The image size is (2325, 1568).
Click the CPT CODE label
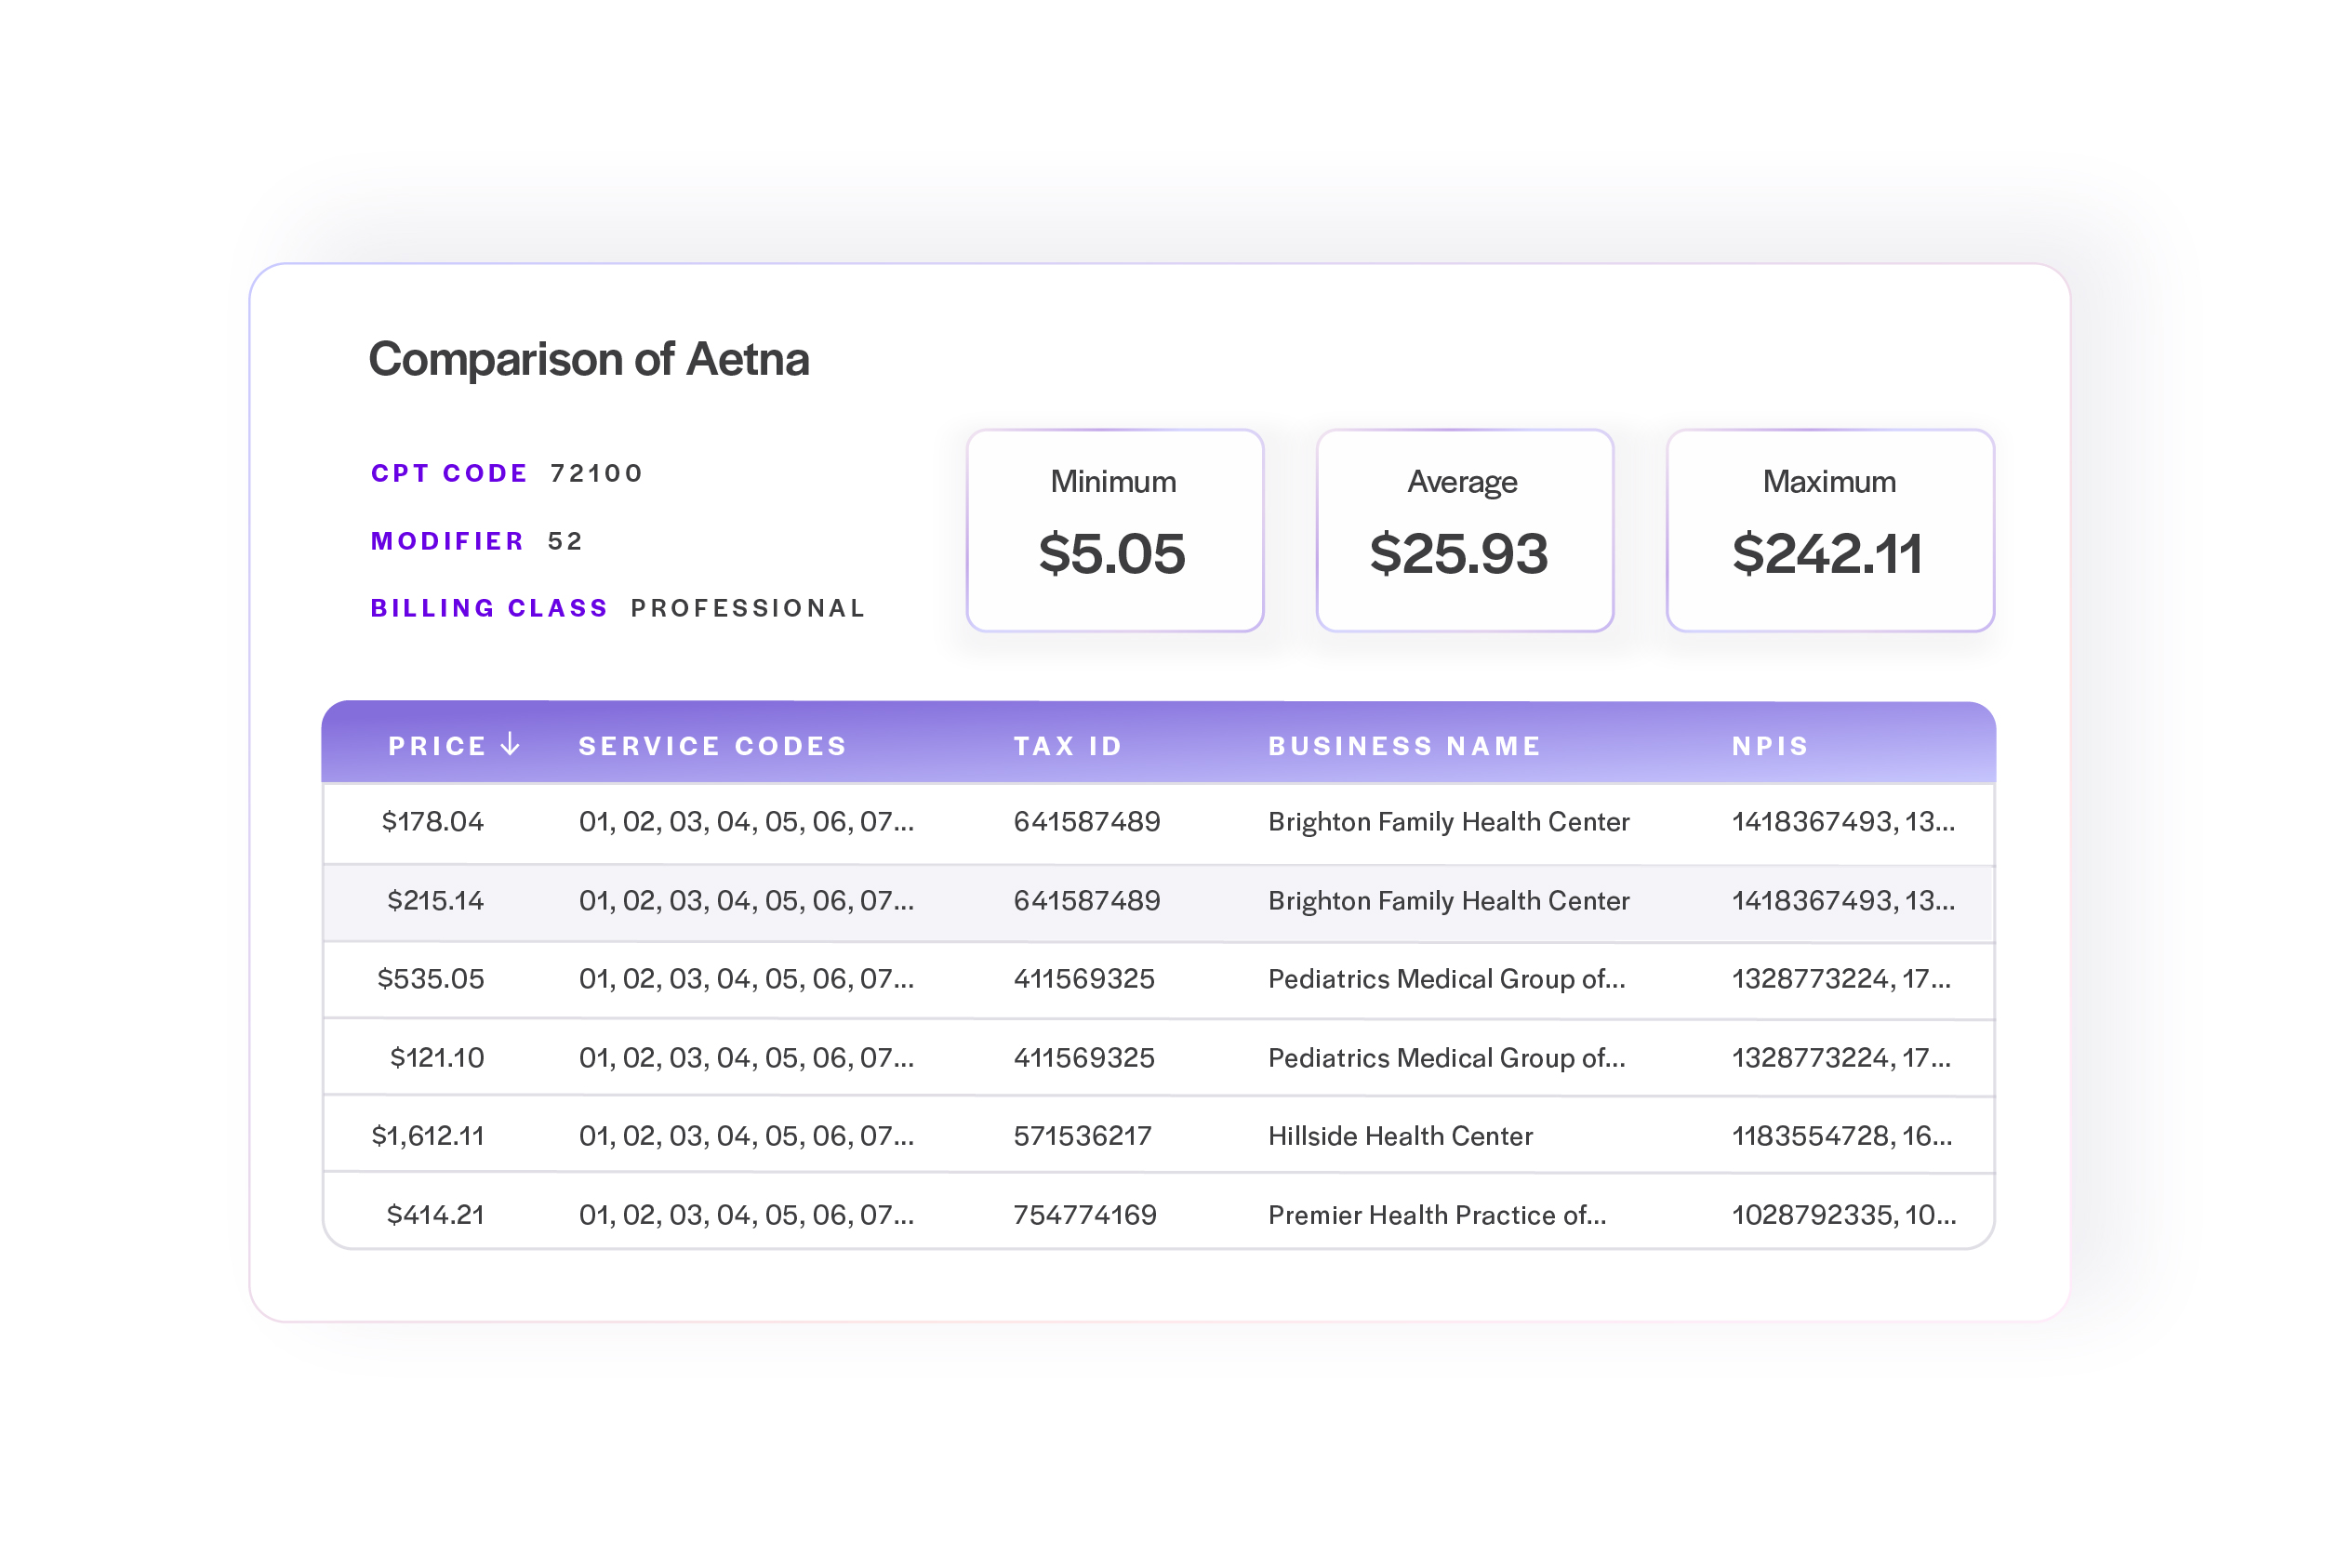click(449, 473)
